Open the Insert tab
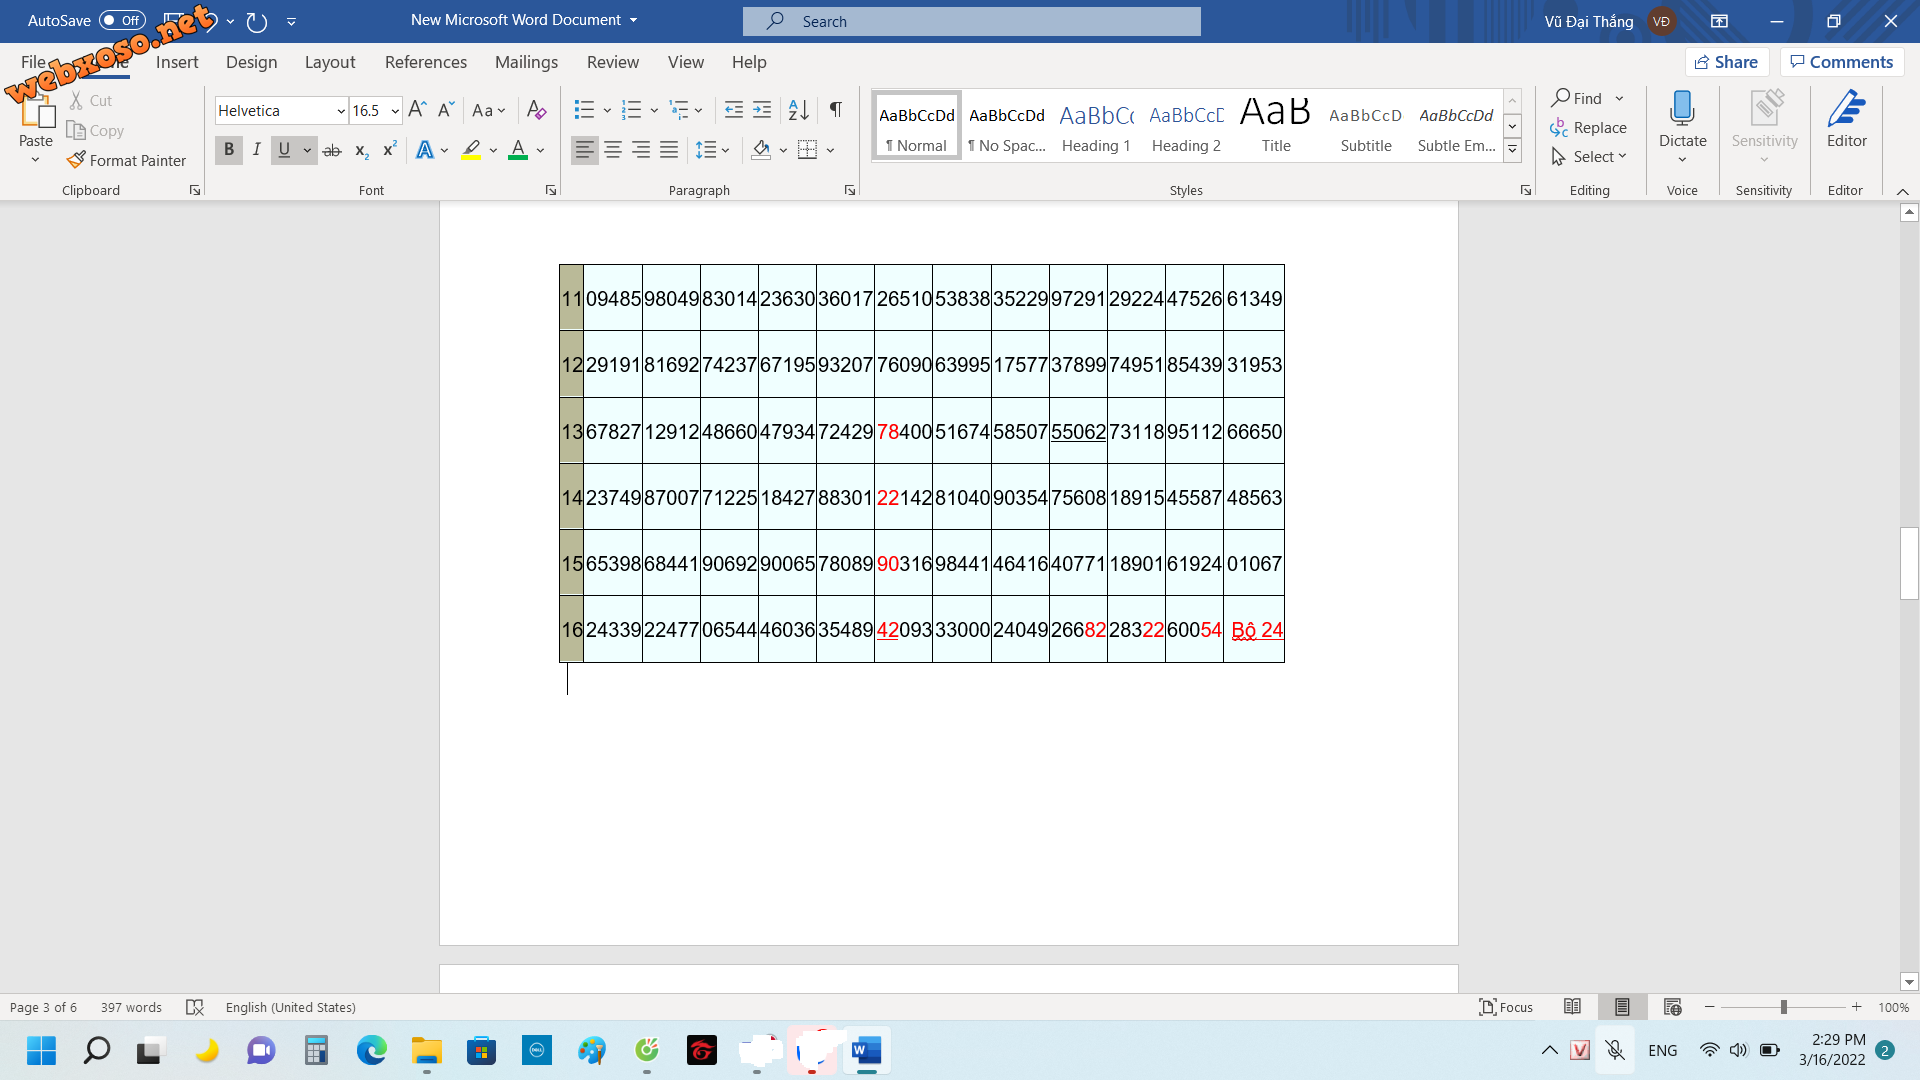 (x=177, y=62)
